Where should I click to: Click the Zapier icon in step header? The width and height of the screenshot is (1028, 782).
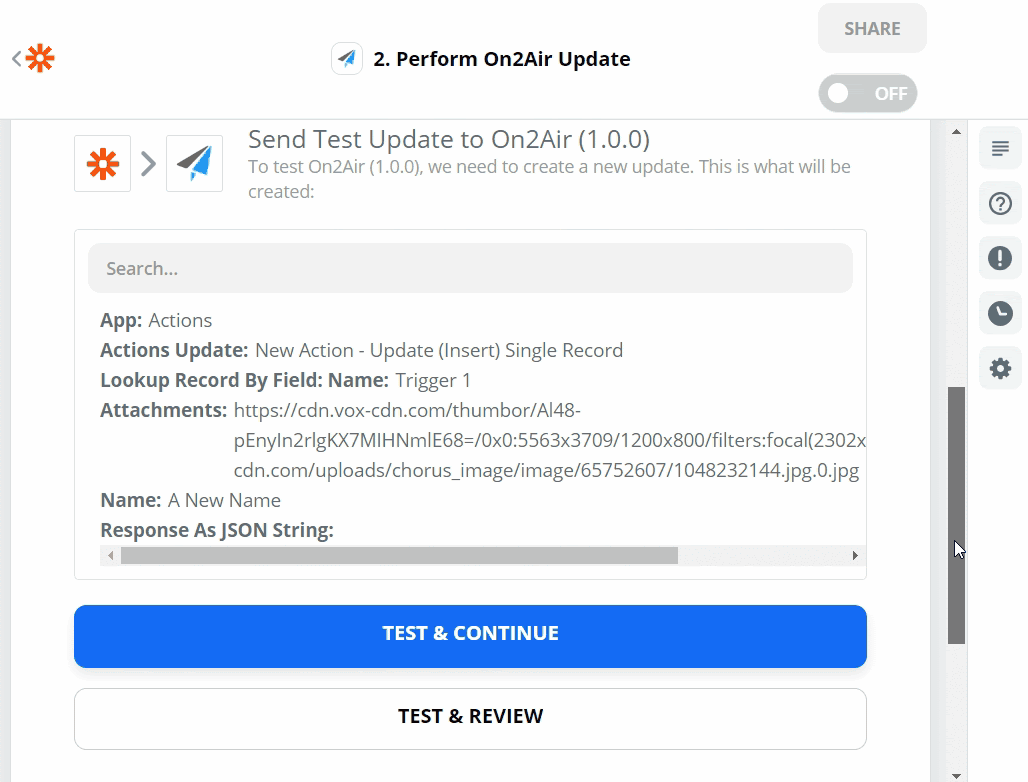[103, 163]
